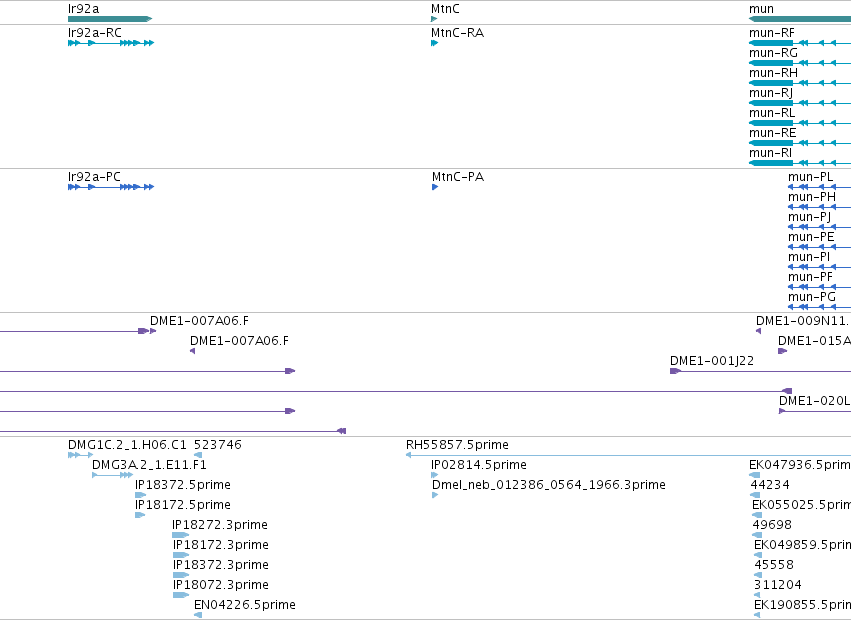Select the Dmel_neb_012386_0564_1966.3prime label
This screenshot has height=620, width=851.
(549, 485)
